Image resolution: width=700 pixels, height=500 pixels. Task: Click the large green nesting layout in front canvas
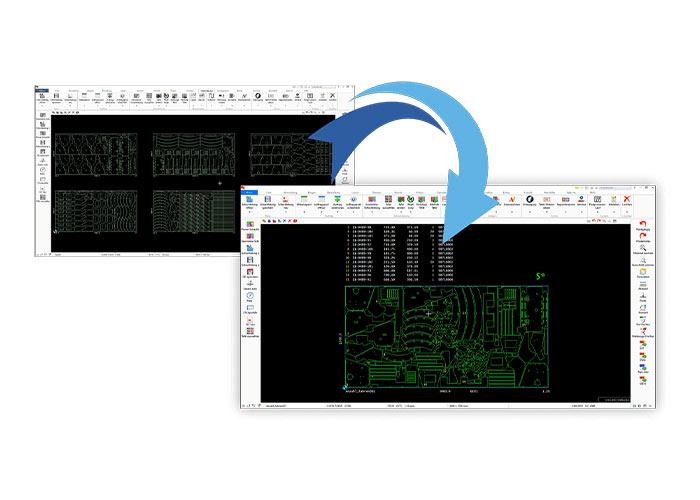pyautogui.click(x=447, y=337)
